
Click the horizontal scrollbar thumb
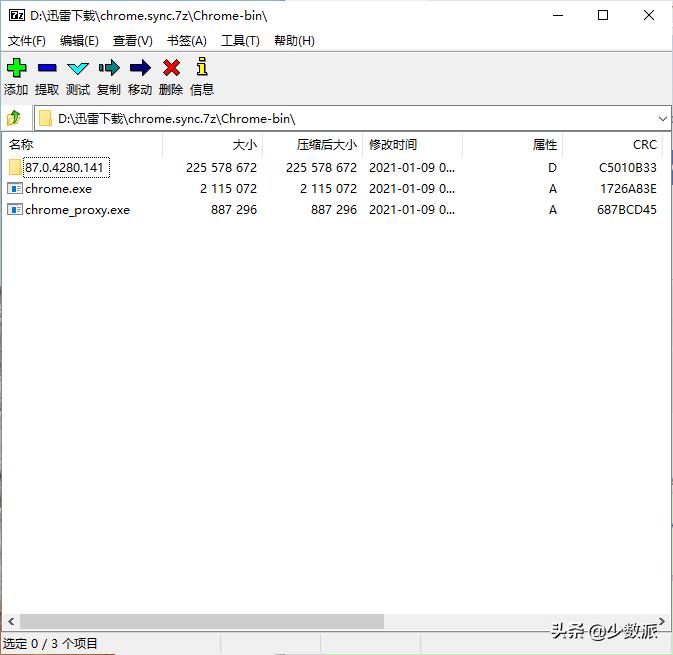pyautogui.click(x=202, y=621)
